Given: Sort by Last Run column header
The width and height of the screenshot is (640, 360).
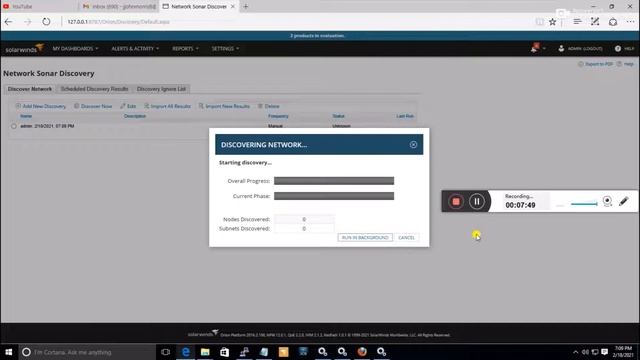Looking at the screenshot, I should [x=405, y=116].
